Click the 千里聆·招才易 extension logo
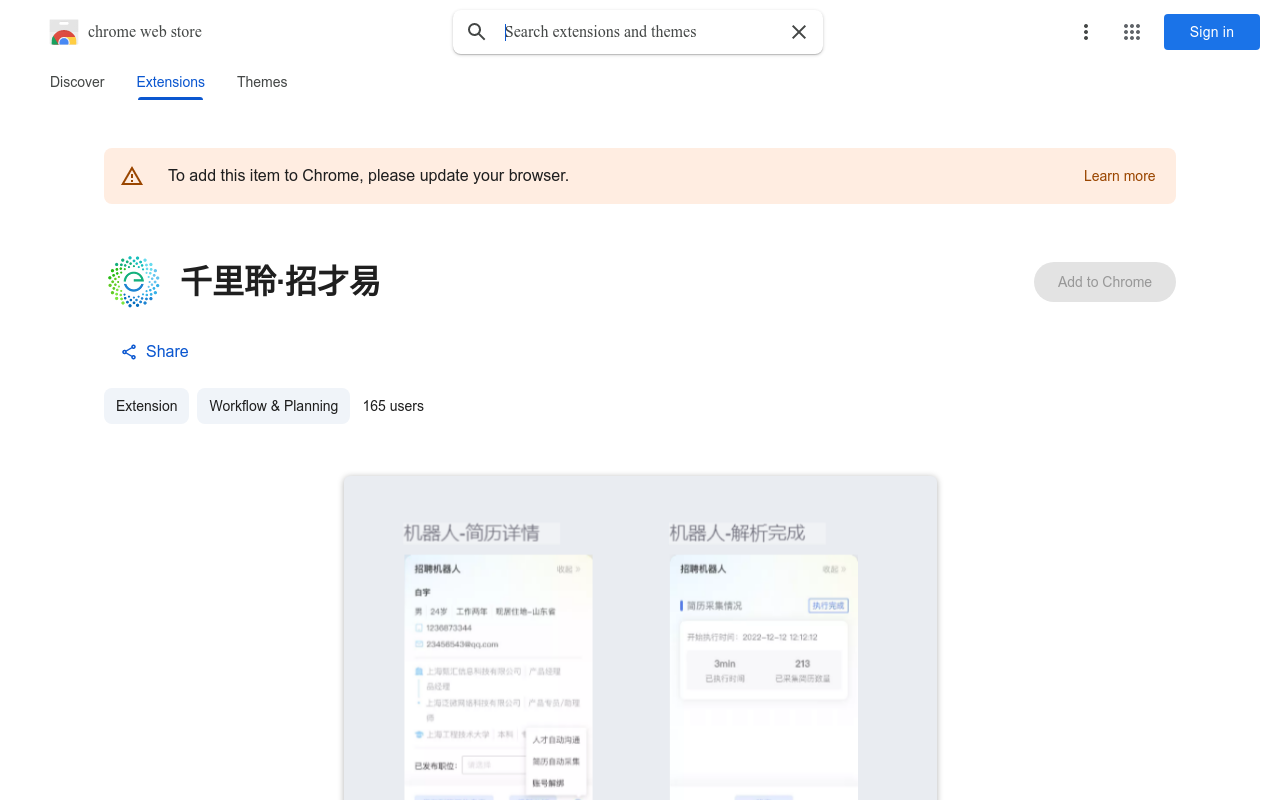The width and height of the screenshot is (1280, 800). (134, 281)
